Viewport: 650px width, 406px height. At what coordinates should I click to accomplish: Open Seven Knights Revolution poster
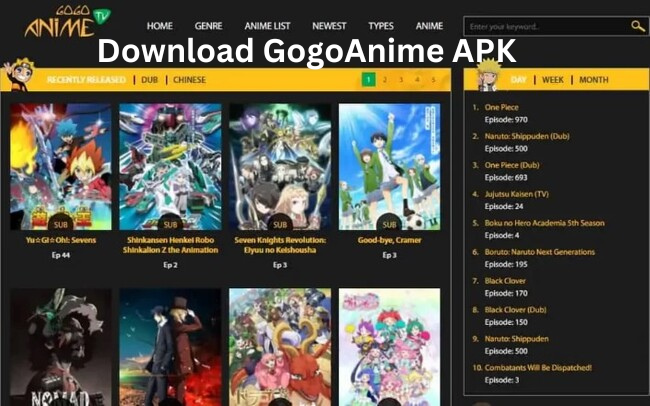tap(280, 167)
